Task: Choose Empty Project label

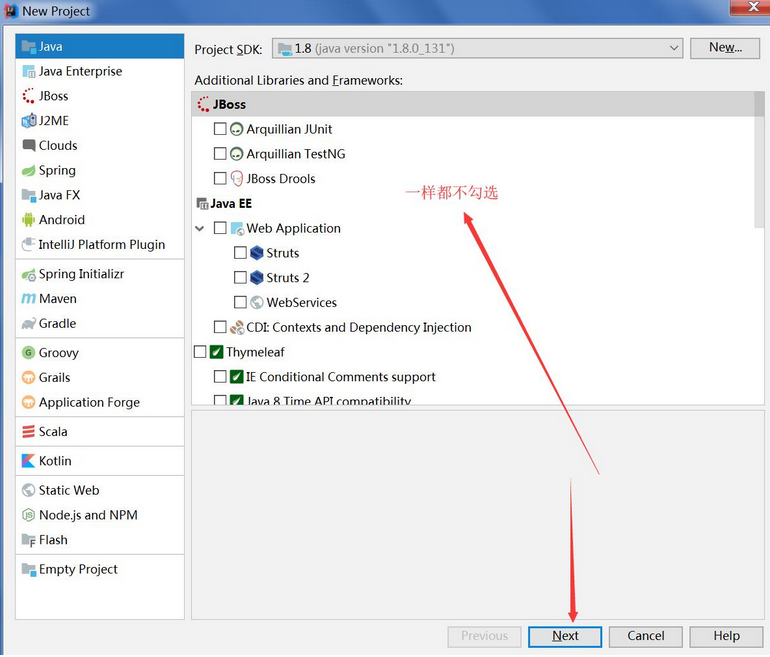Action: 78,570
